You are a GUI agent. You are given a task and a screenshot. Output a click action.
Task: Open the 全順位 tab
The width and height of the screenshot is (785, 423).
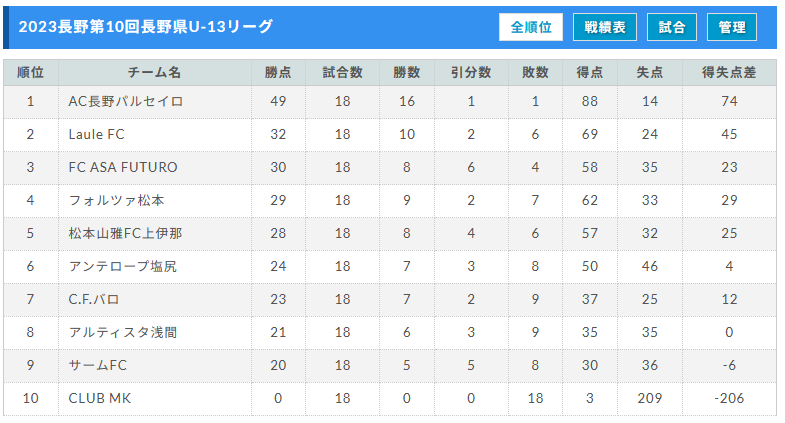[x=531, y=27]
